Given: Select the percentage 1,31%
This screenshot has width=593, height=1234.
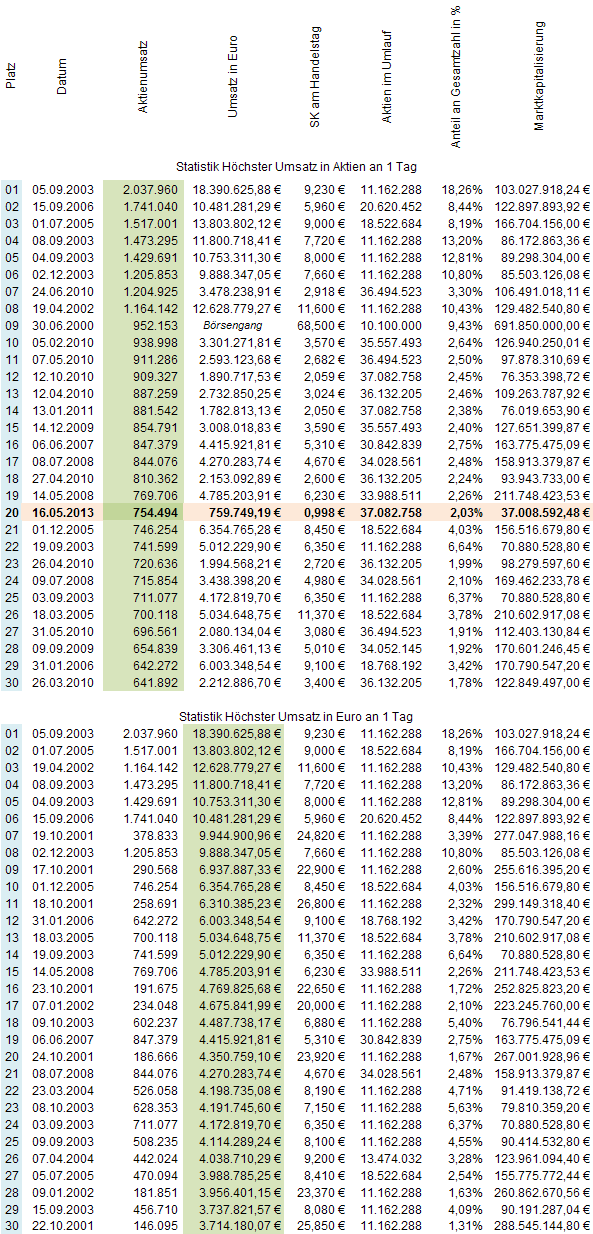Looking at the screenshot, I should tap(465, 1228).
